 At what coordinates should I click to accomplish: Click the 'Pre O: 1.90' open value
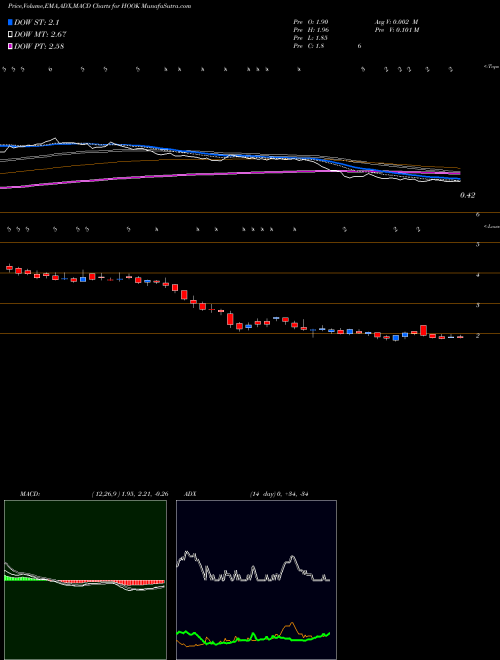click(x=311, y=22)
